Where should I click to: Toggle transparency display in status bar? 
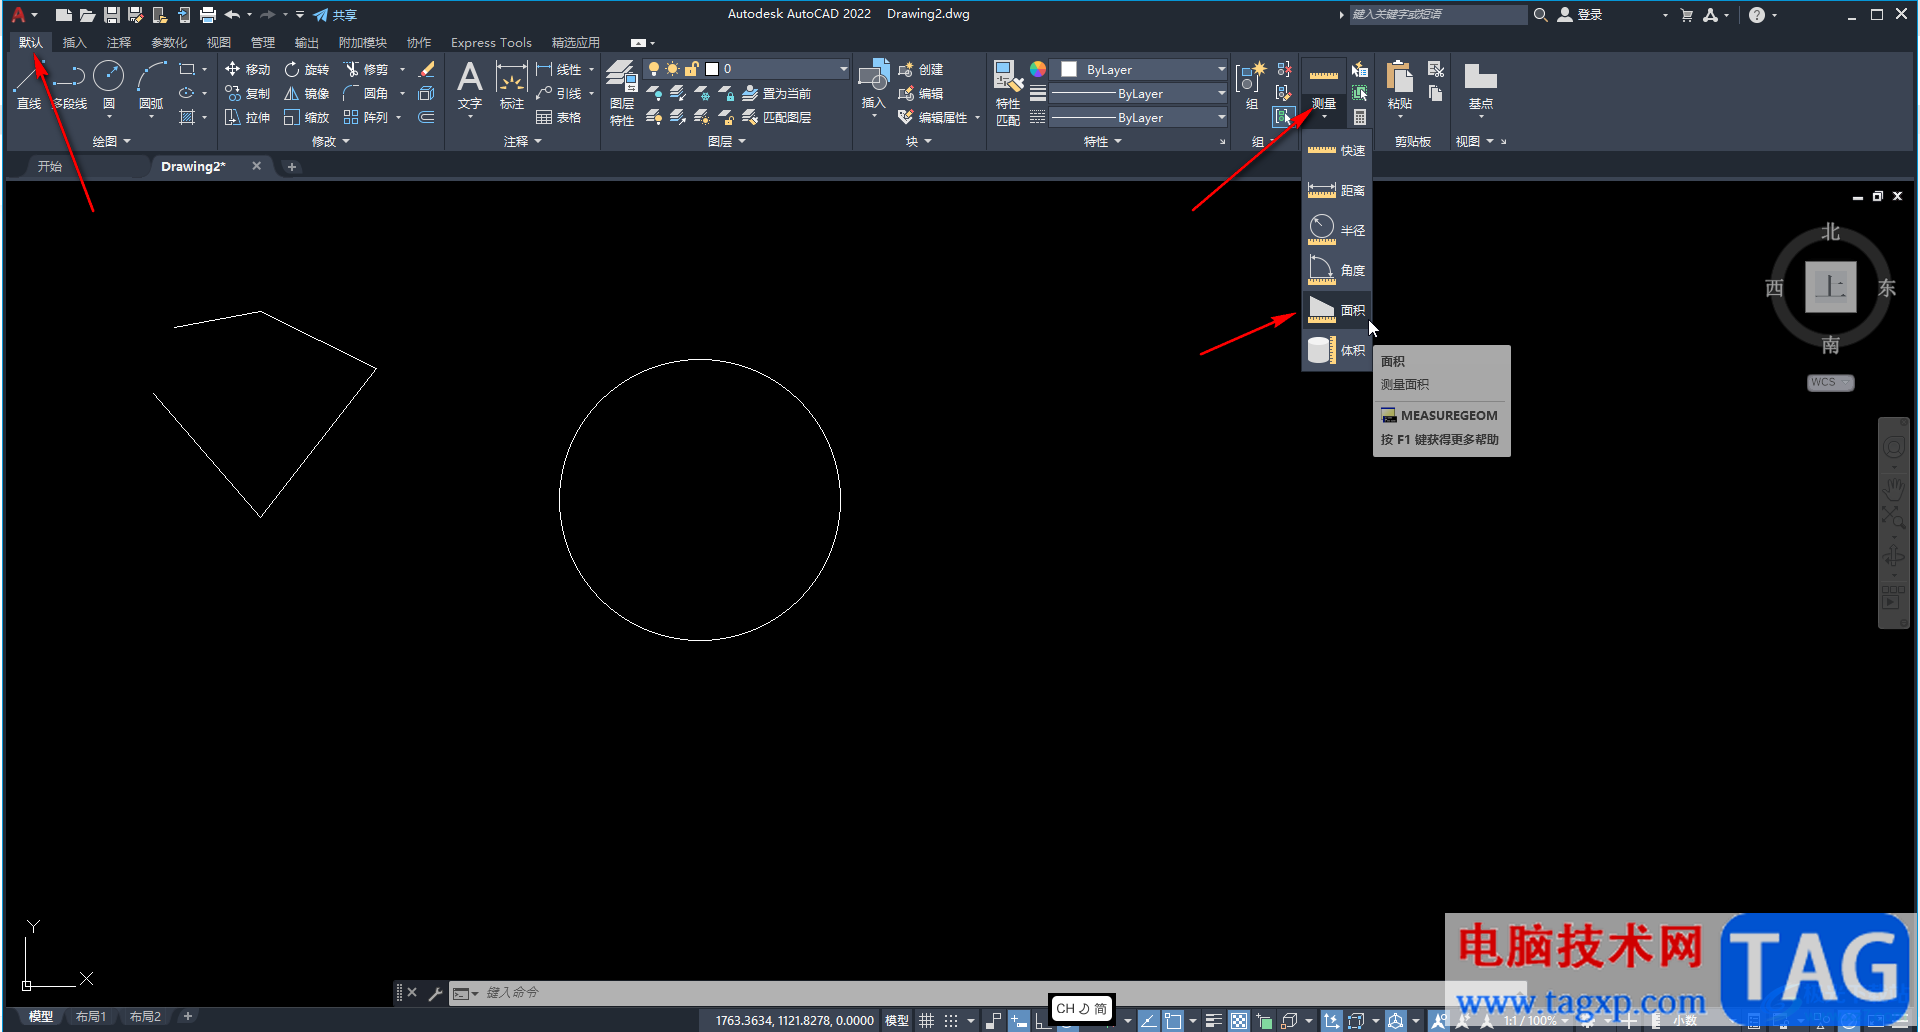tap(1239, 1020)
